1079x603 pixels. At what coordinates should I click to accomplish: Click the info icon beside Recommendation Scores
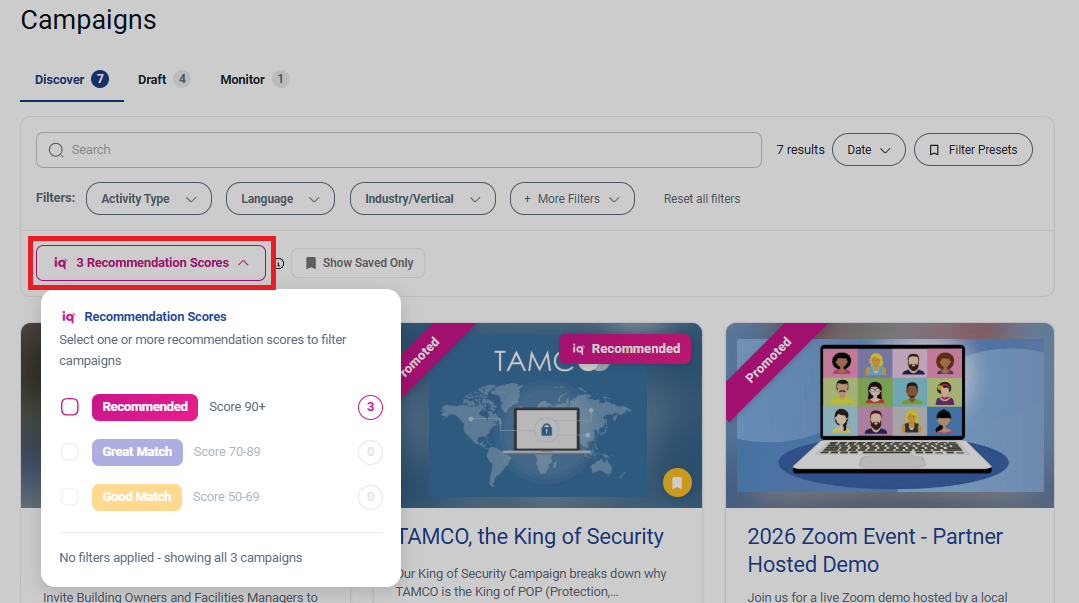(x=279, y=264)
